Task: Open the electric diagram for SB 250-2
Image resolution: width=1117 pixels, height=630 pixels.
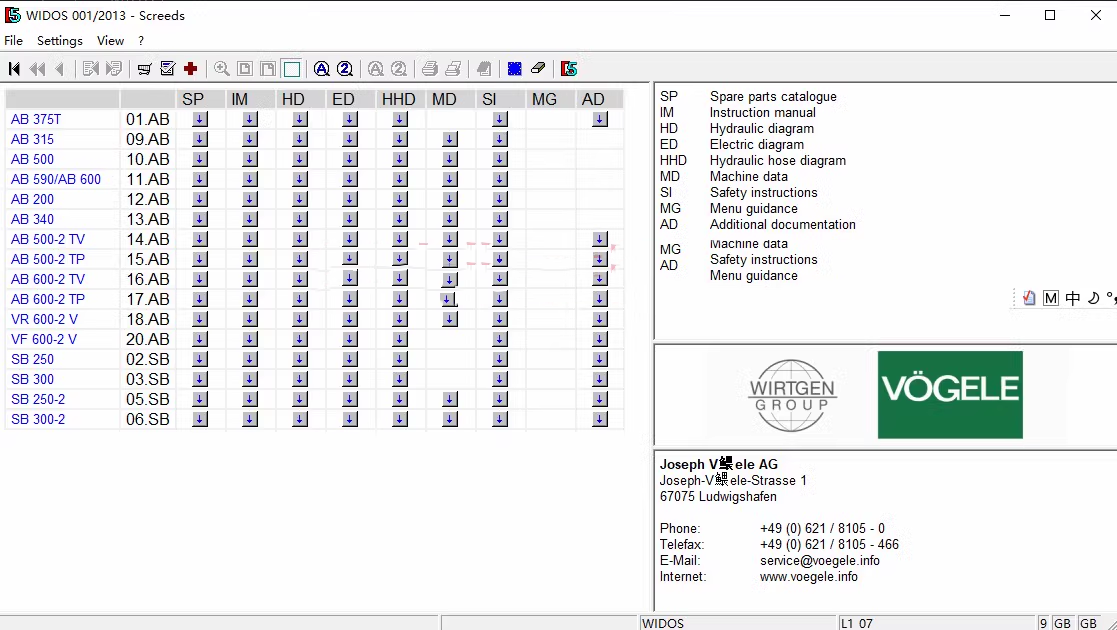Action: click(350, 399)
